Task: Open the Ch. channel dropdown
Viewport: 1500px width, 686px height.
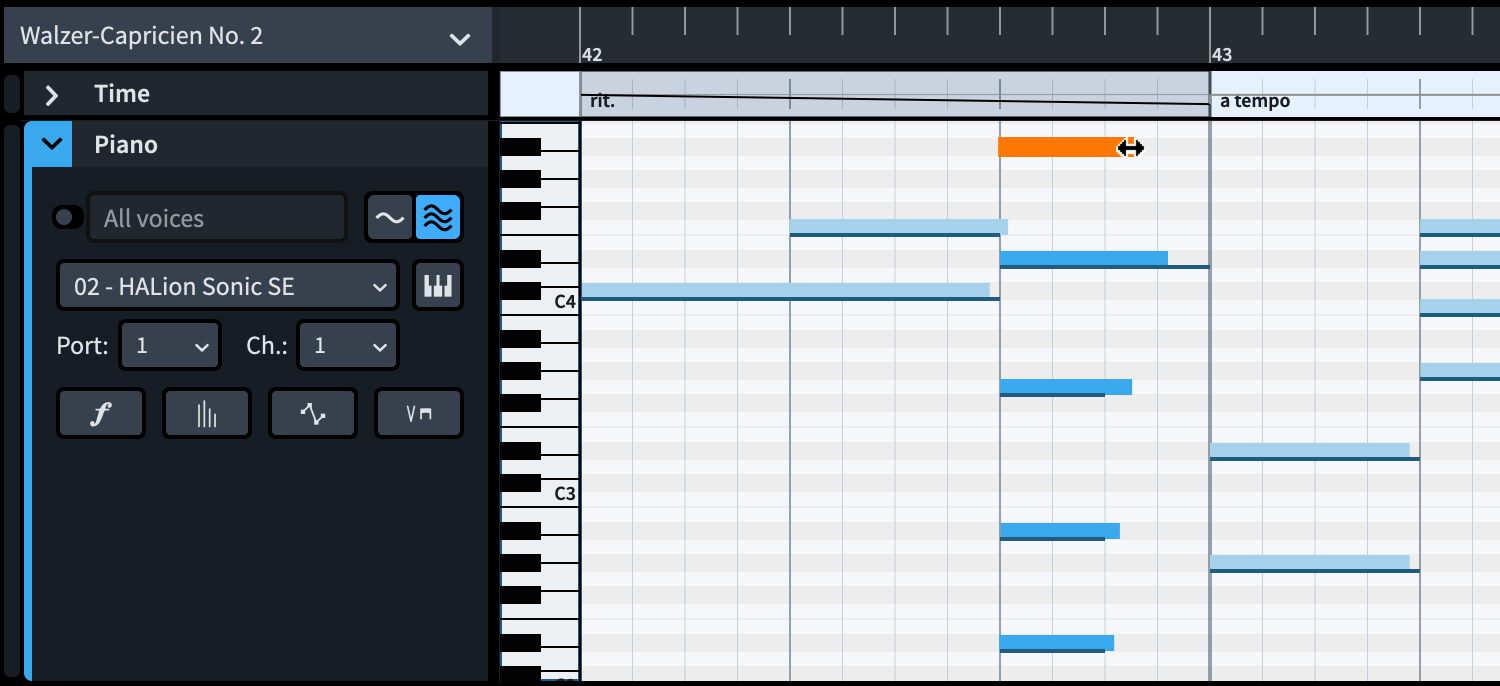Action: [347, 346]
